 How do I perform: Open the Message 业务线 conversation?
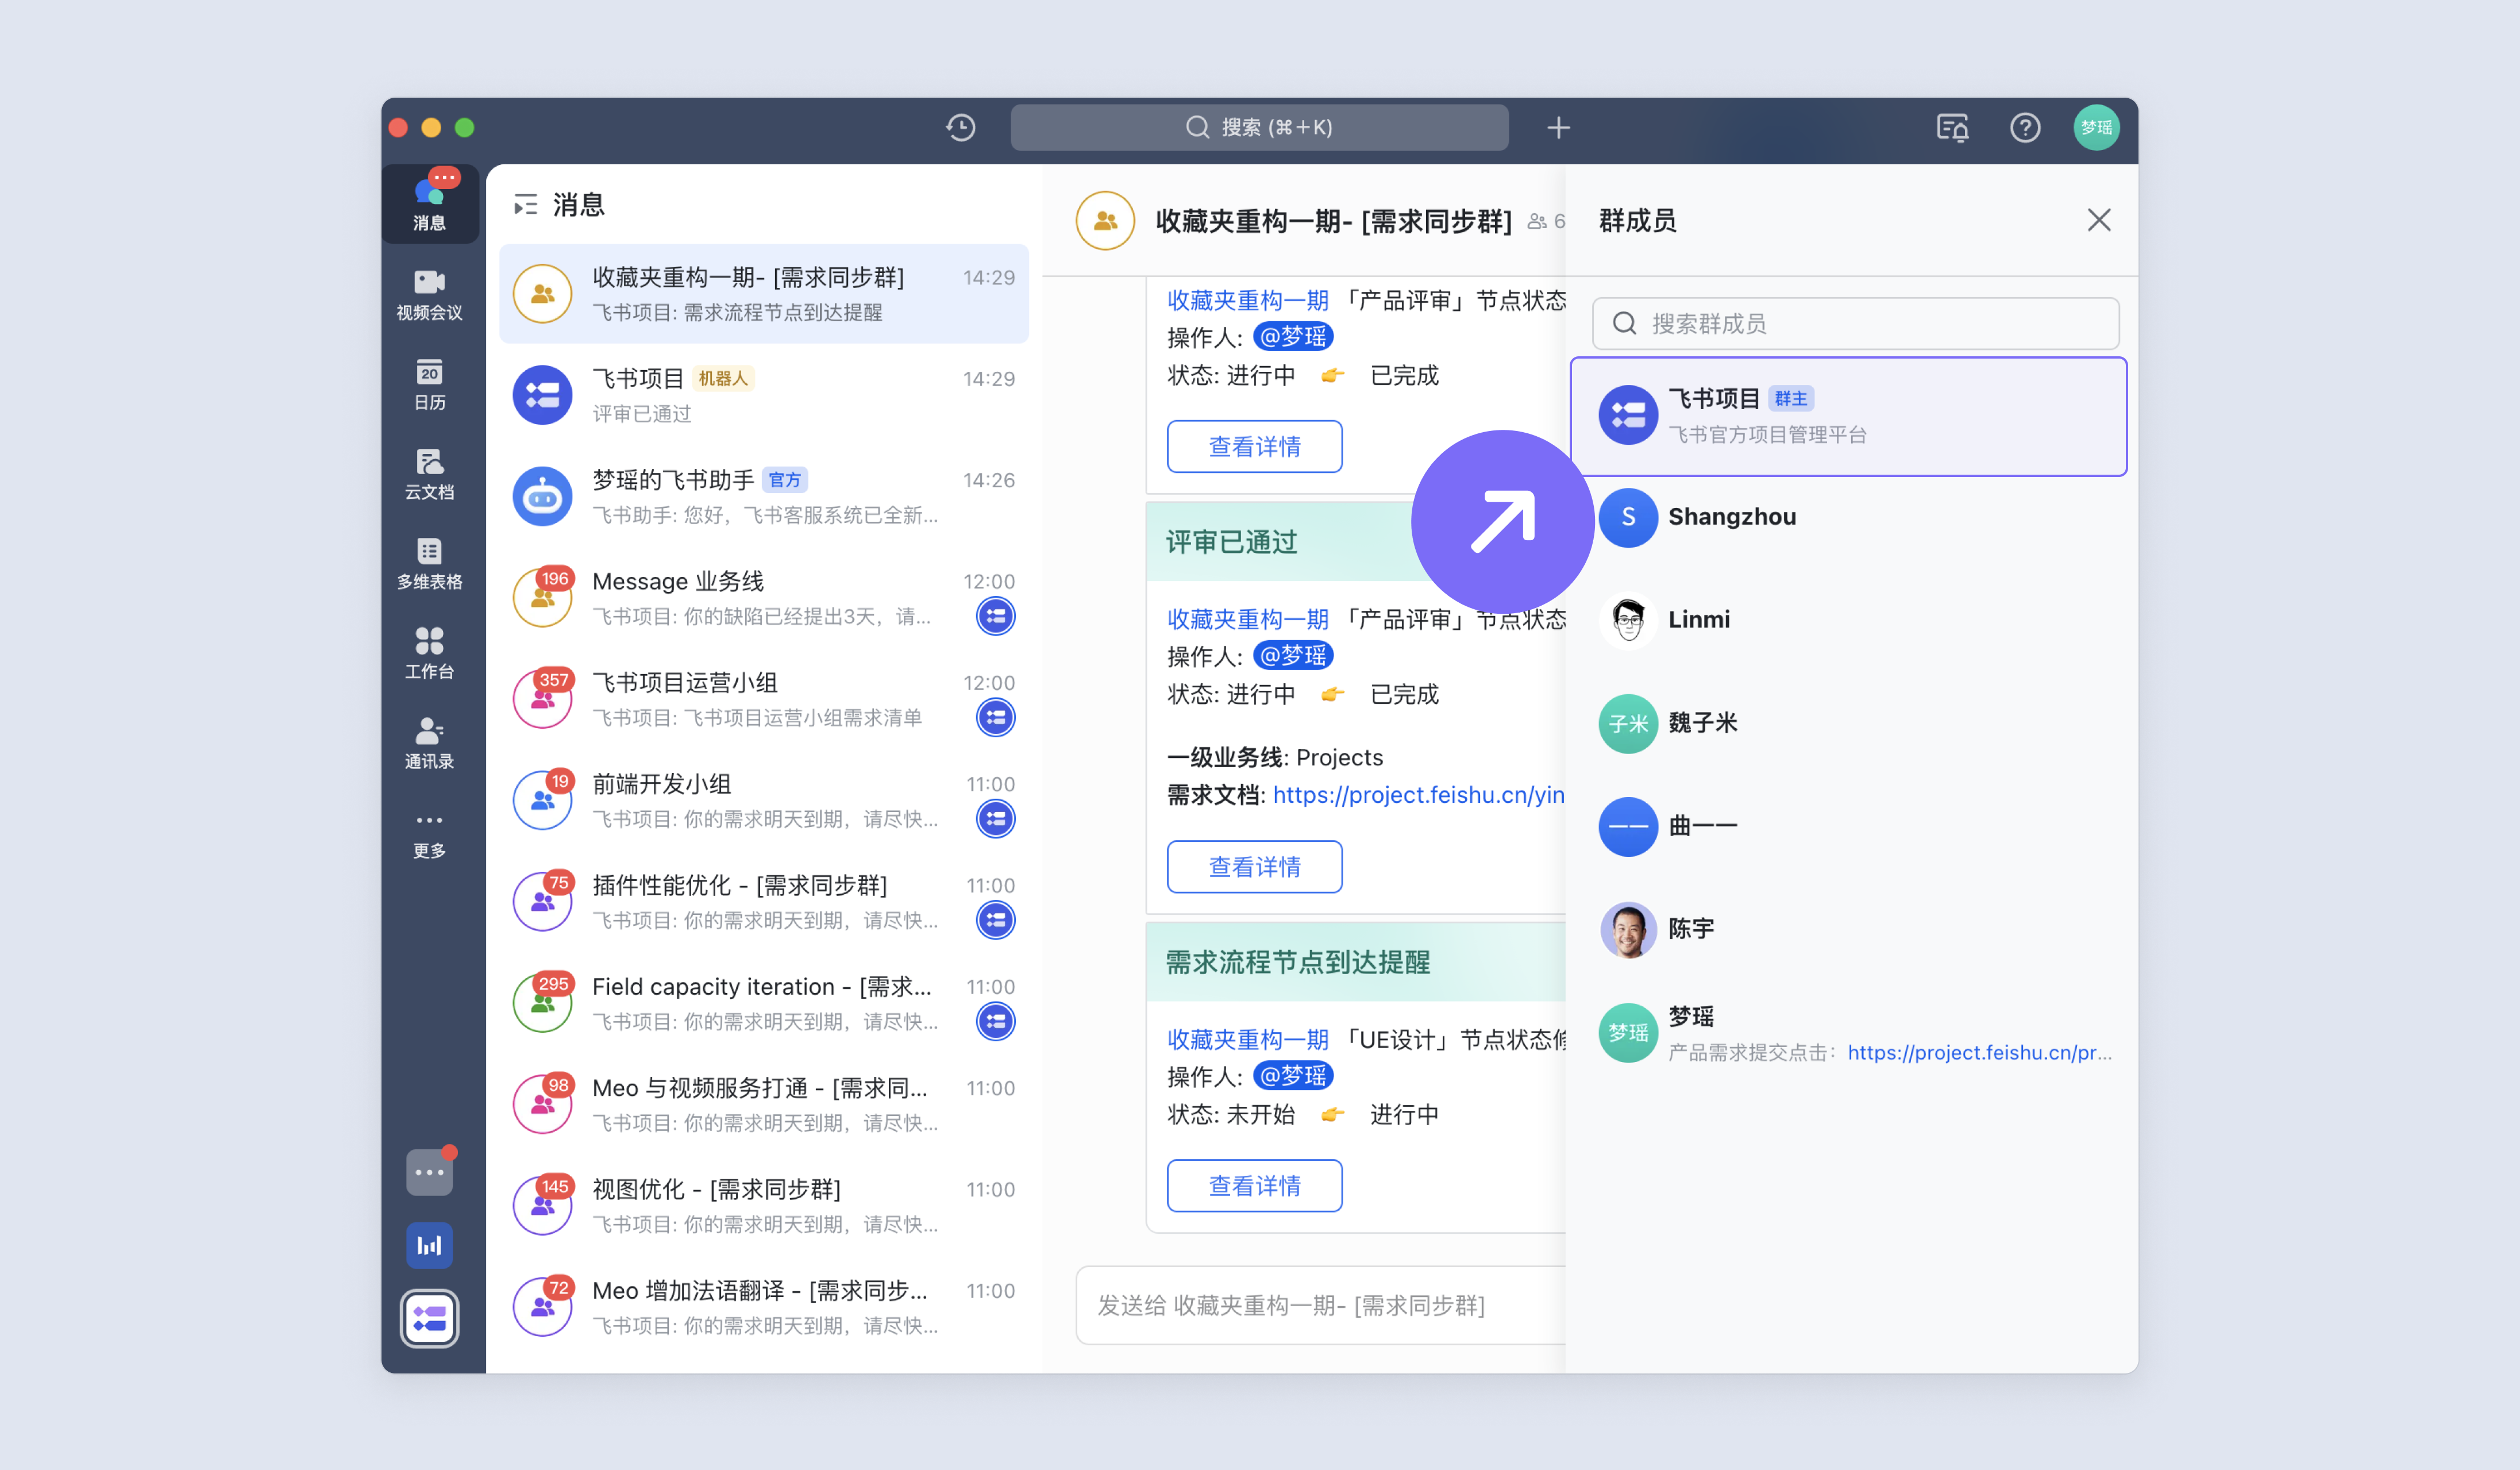coord(764,598)
